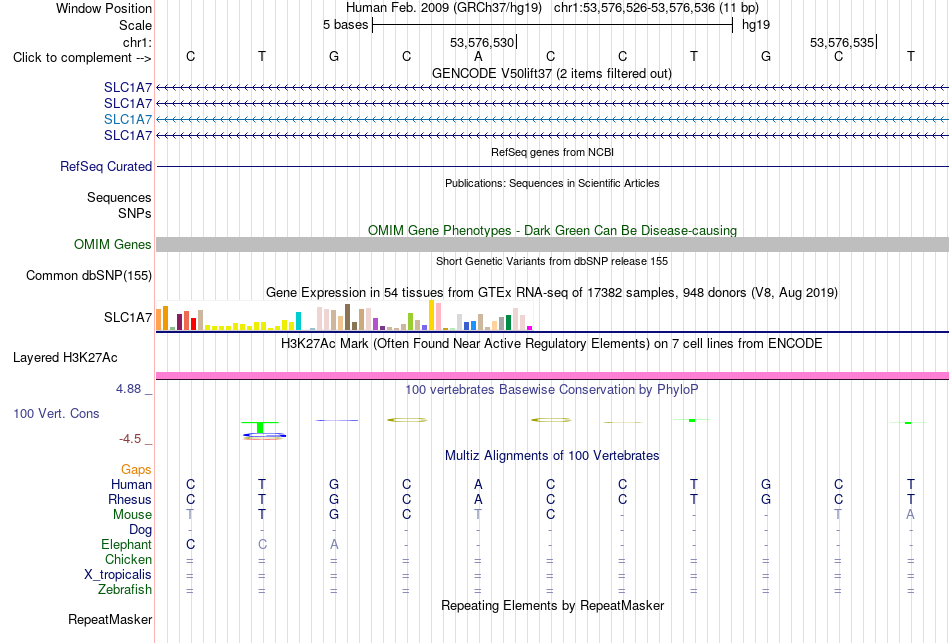Click the Scale track label
Screen dimensions: 950x643
[135, 25]
